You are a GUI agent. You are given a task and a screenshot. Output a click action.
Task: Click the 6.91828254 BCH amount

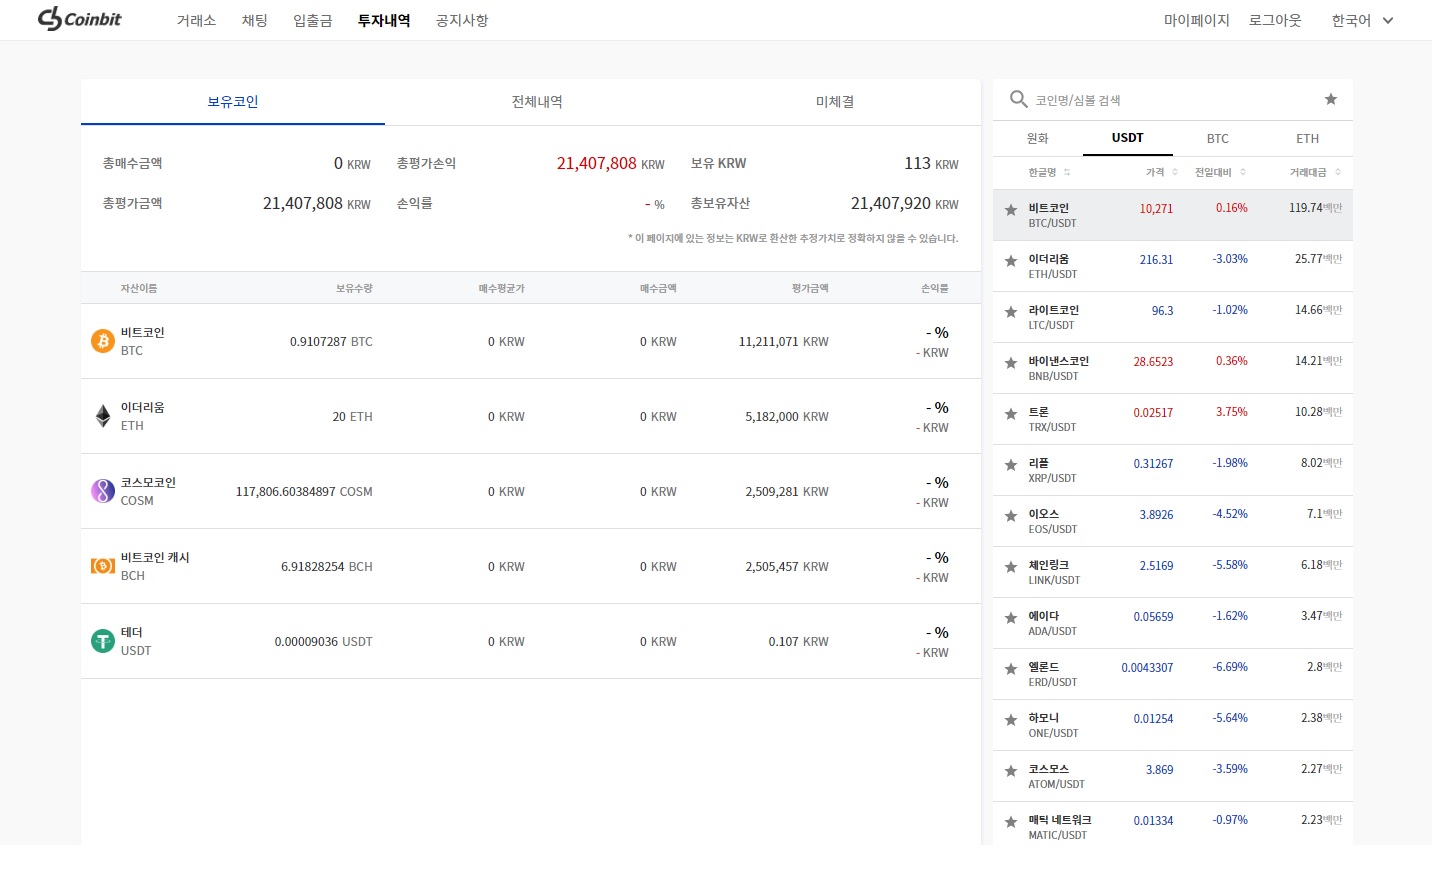point(327,567)
